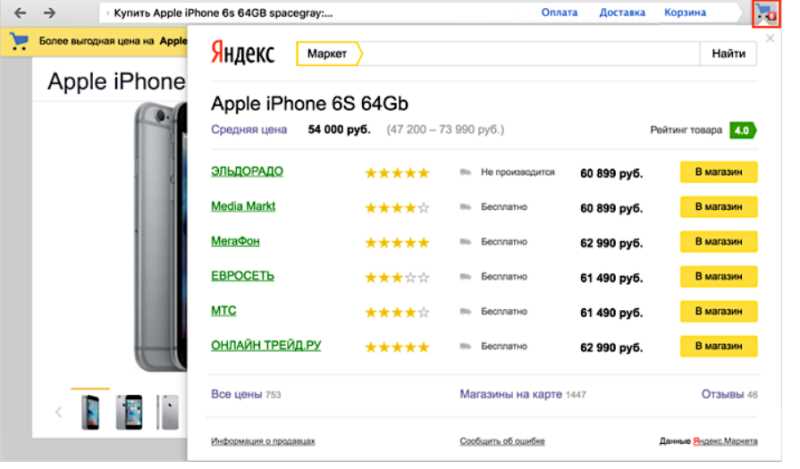This screenshot has height=469, width=800.
Task: Click the star rating for МТС
Action: 397,312
